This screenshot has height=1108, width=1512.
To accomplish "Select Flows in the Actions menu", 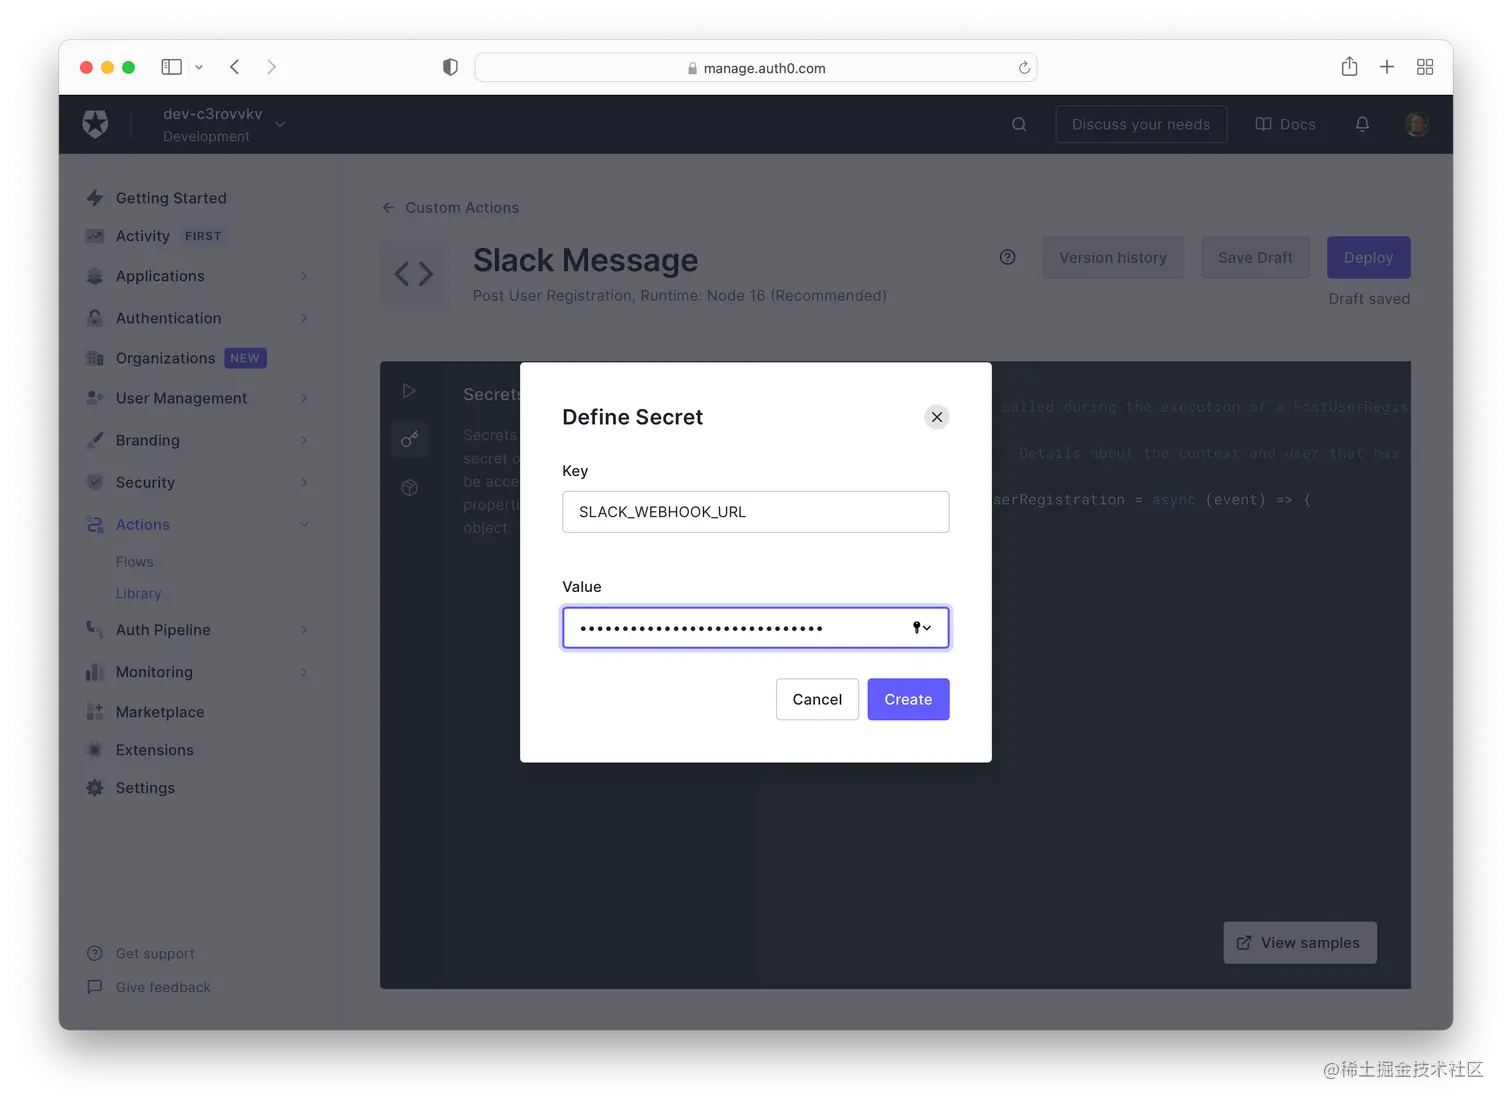I will pyautogui.click(x=134, y=561).
